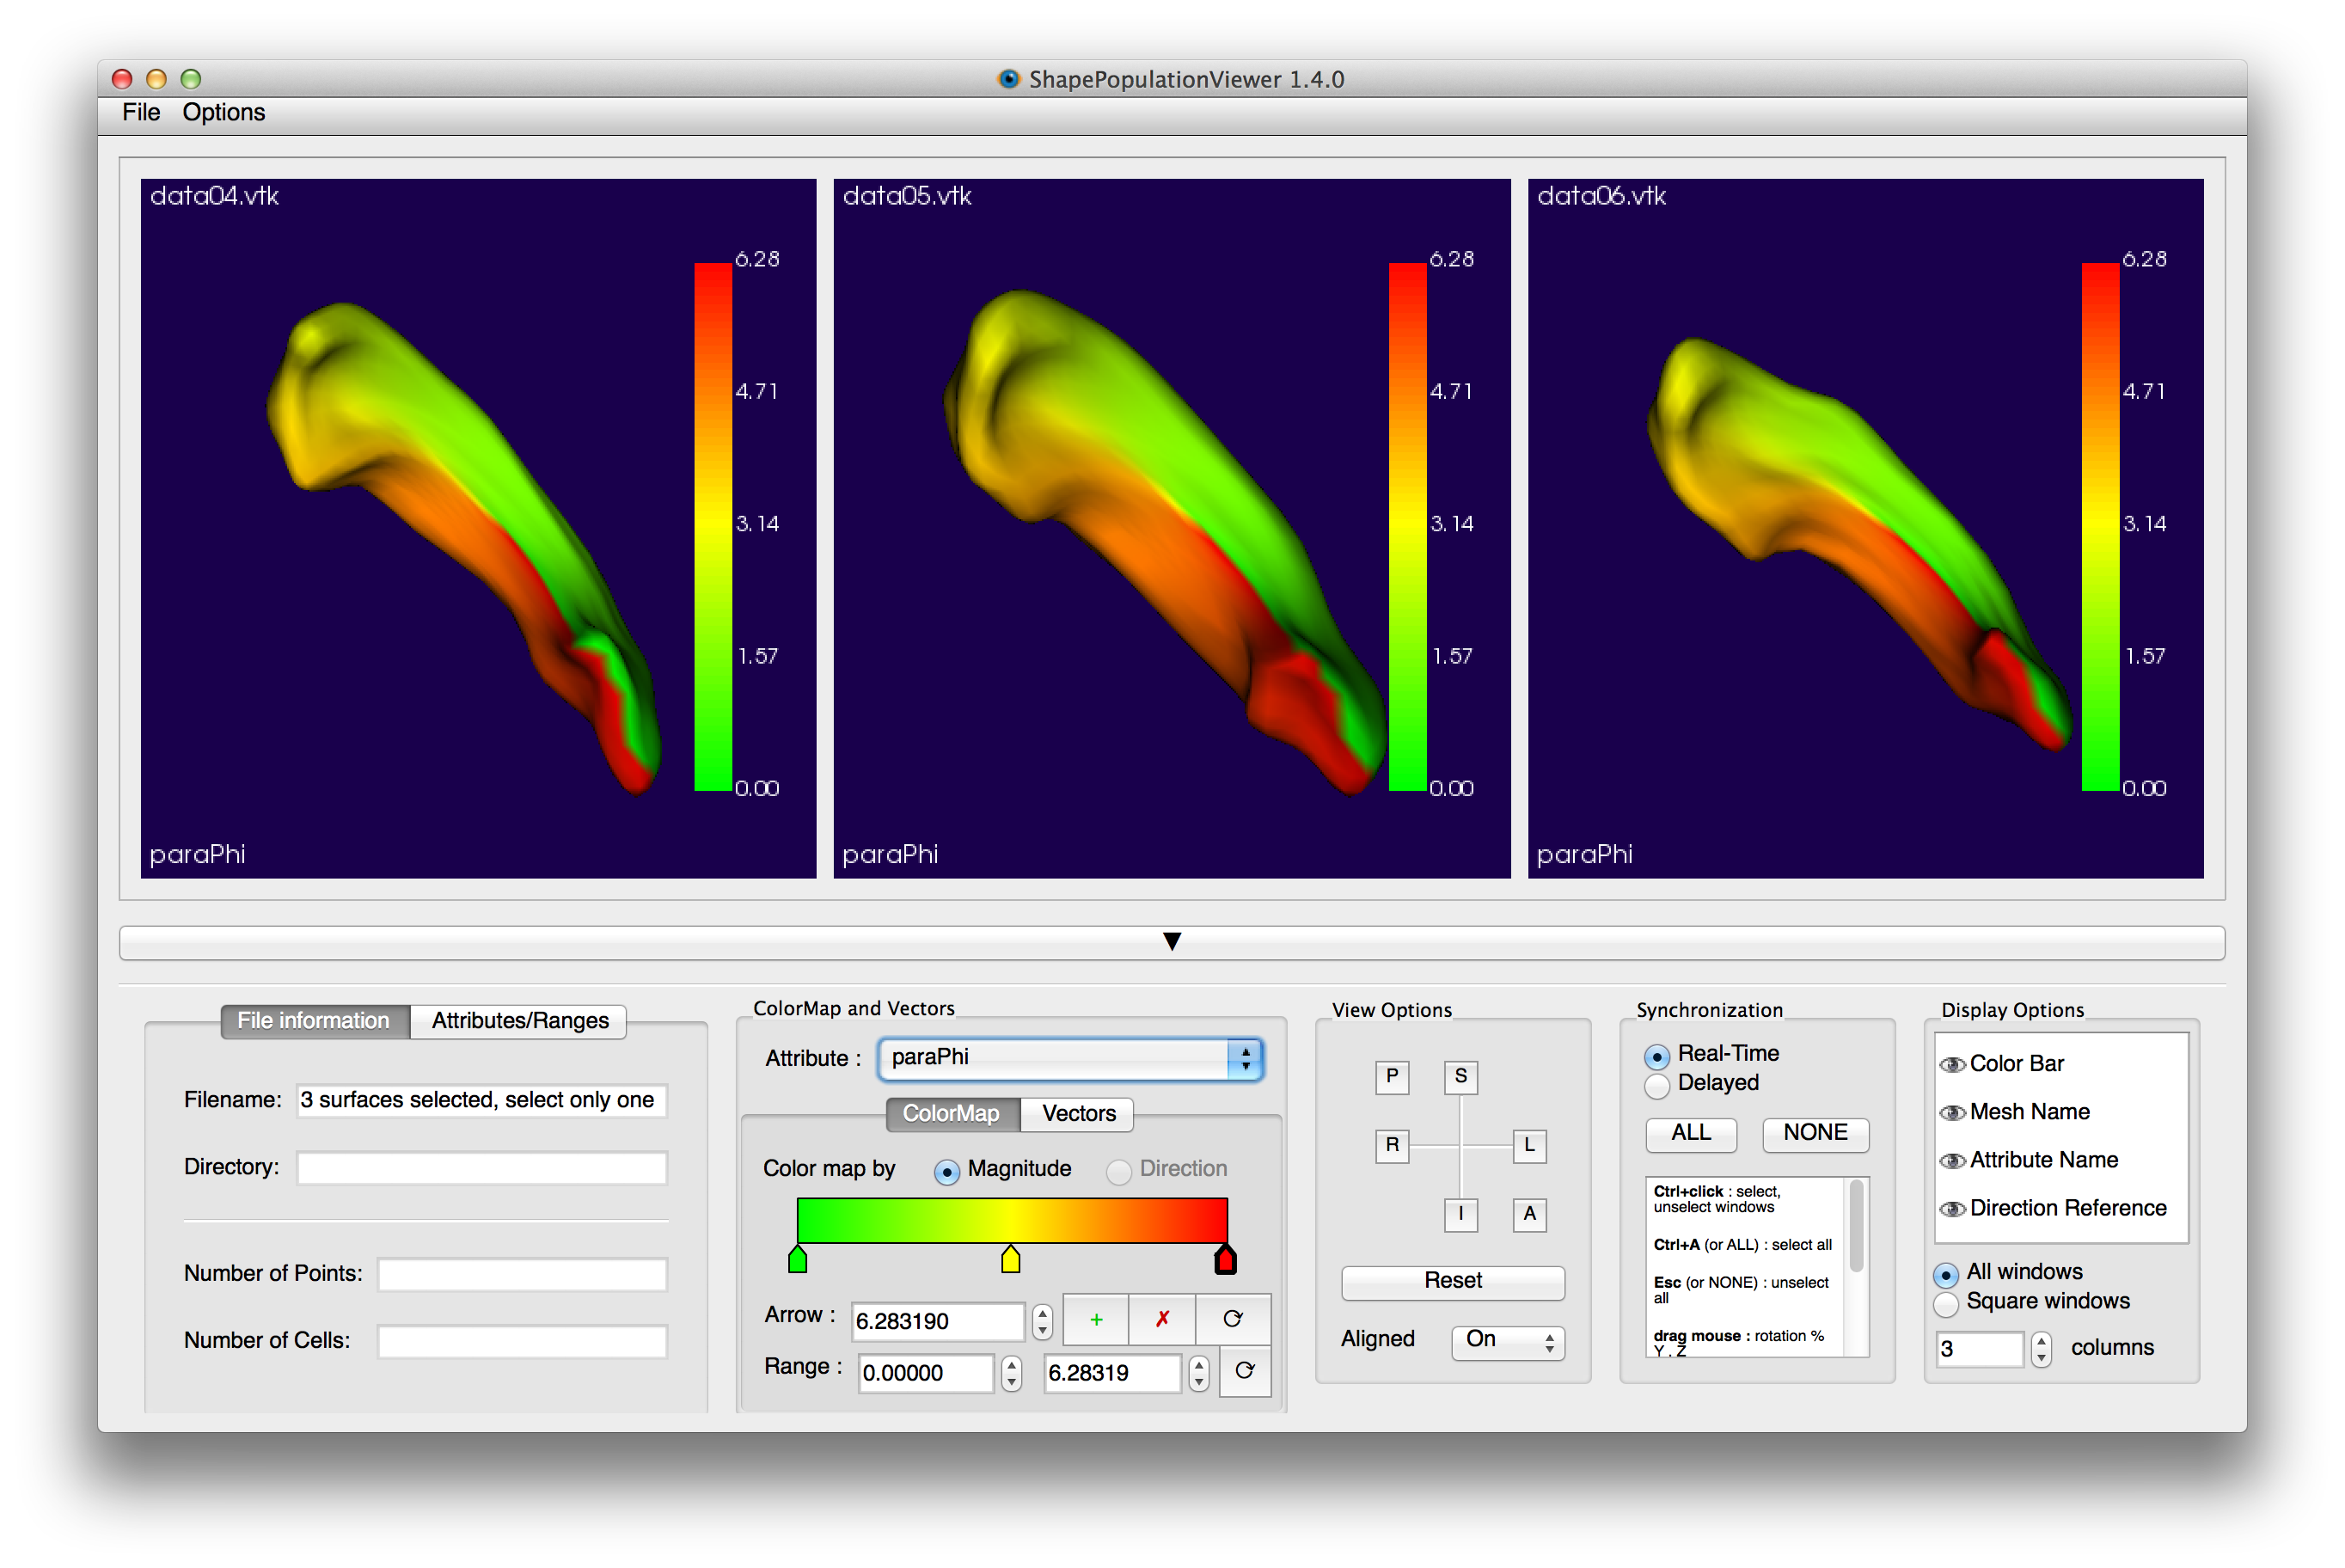Image resolution: width=2345 pixels, height=1568 pixels.
Task: Click the colormap reset icon beside Arrow
Action: pos(1232,1320)
